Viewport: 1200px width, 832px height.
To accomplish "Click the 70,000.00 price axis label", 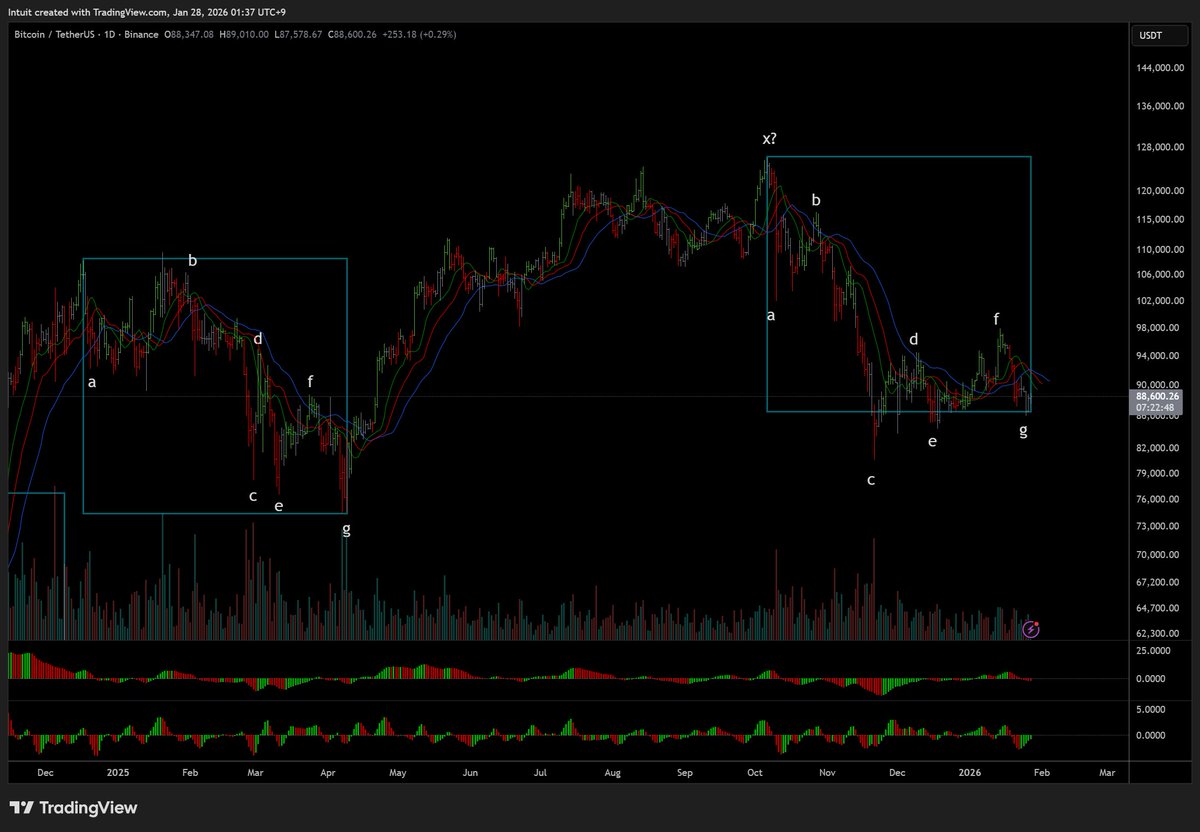I will tap(1160, 555).
